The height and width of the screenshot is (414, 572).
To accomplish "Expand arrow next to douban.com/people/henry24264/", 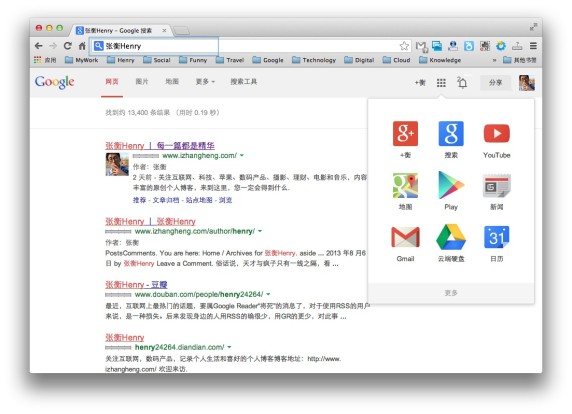I will [268, 294].
